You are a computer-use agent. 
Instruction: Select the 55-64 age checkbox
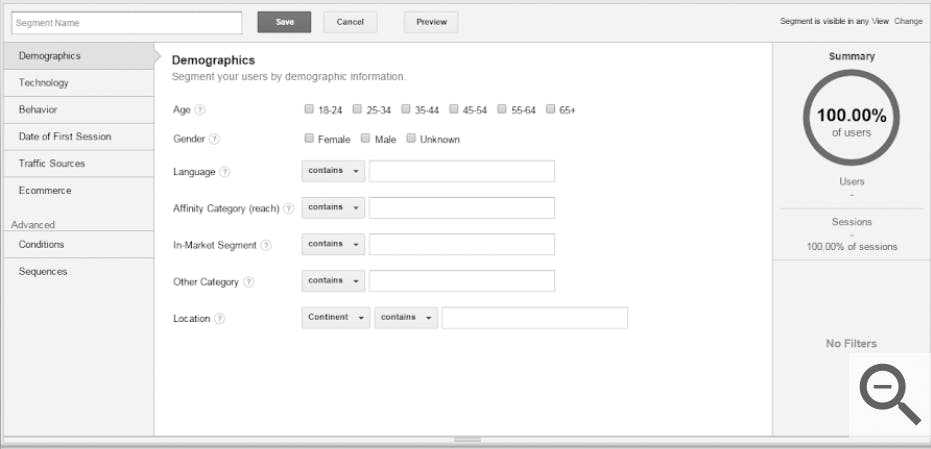[x=502, y=109]
